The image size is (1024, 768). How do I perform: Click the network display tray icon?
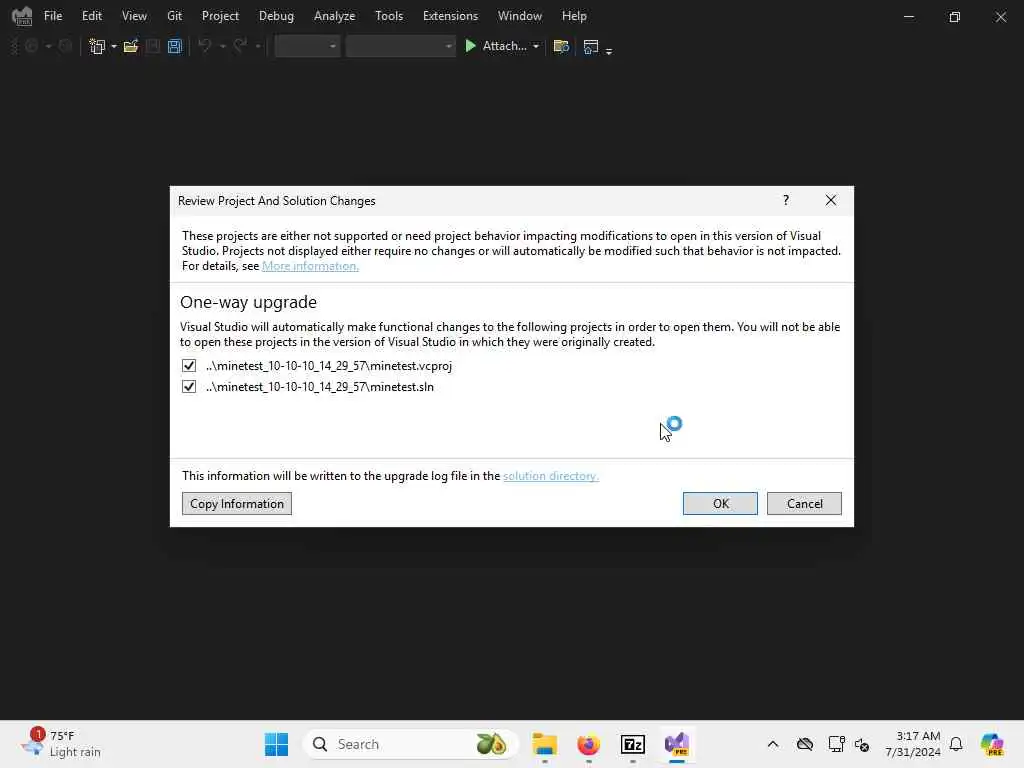tap(836, 744)
